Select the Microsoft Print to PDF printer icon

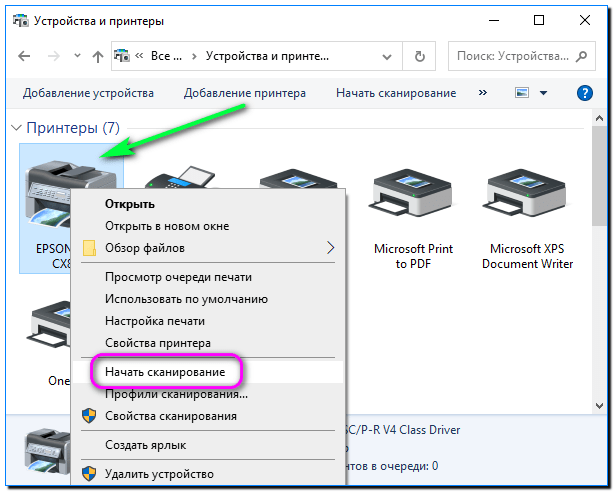point(412,196)
